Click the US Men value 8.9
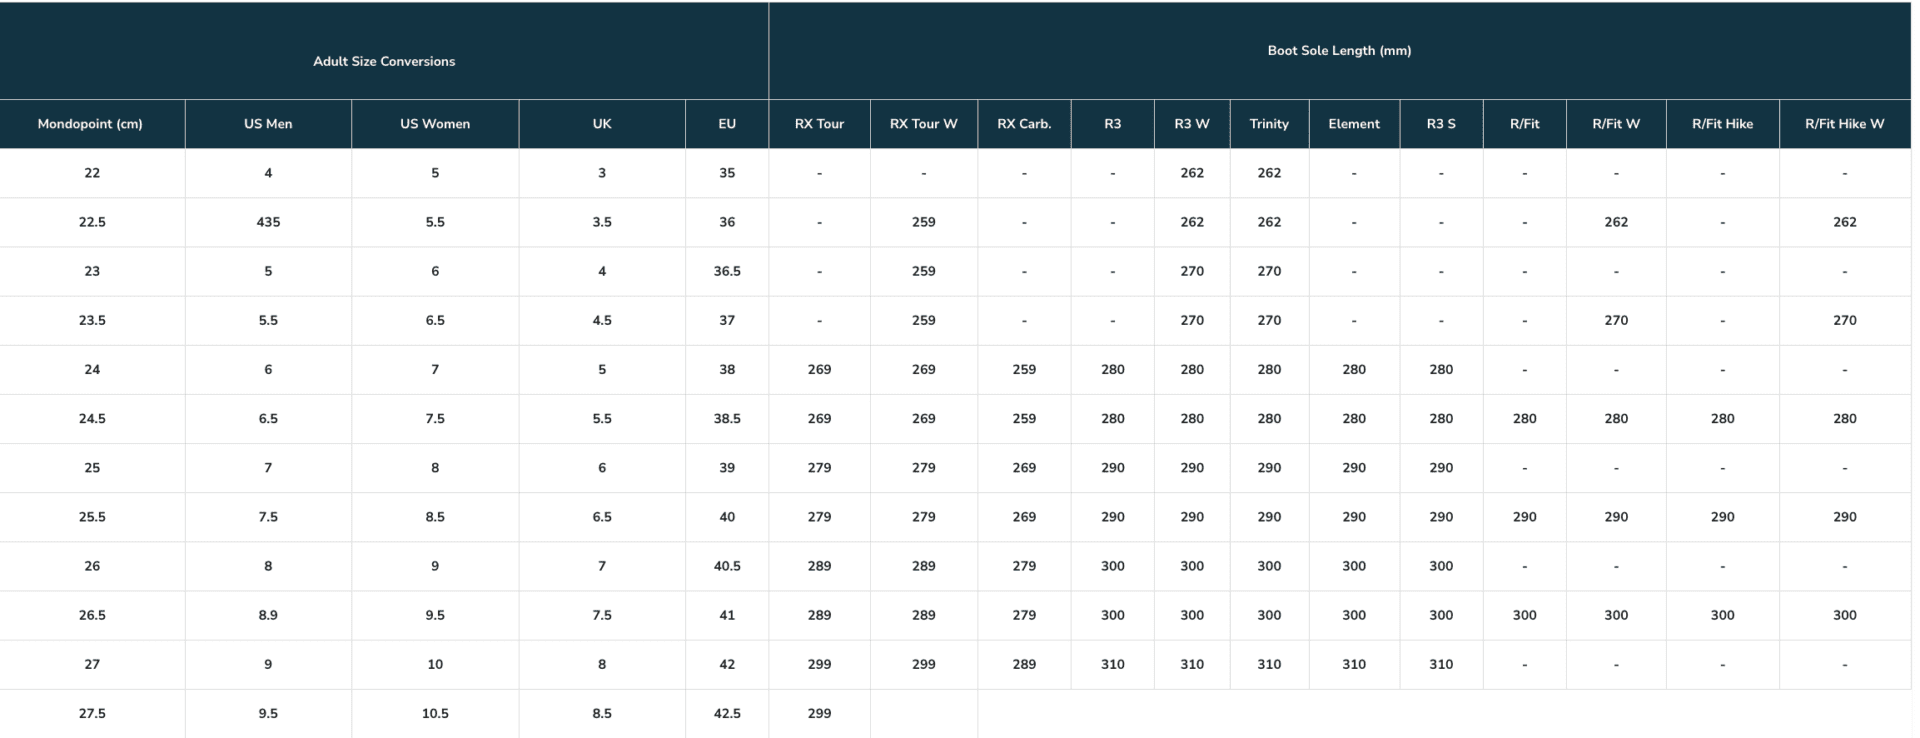Screen dimensions: 1920x738 [x=268, y=615]
